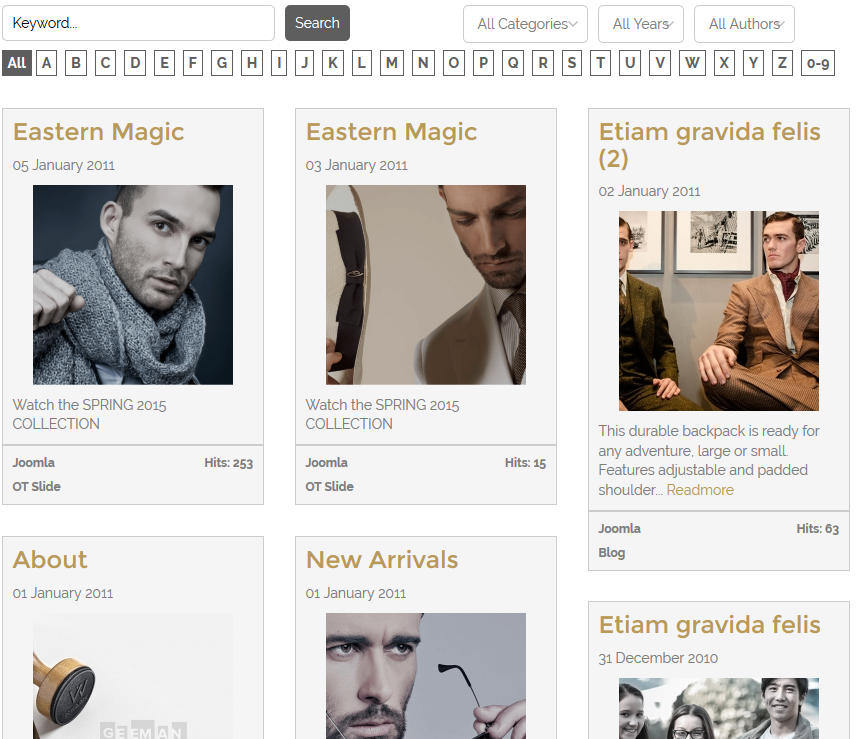The height and width of the screenshot is (739, 858).
Task: Filter articles by letter H
Action: 252,63
